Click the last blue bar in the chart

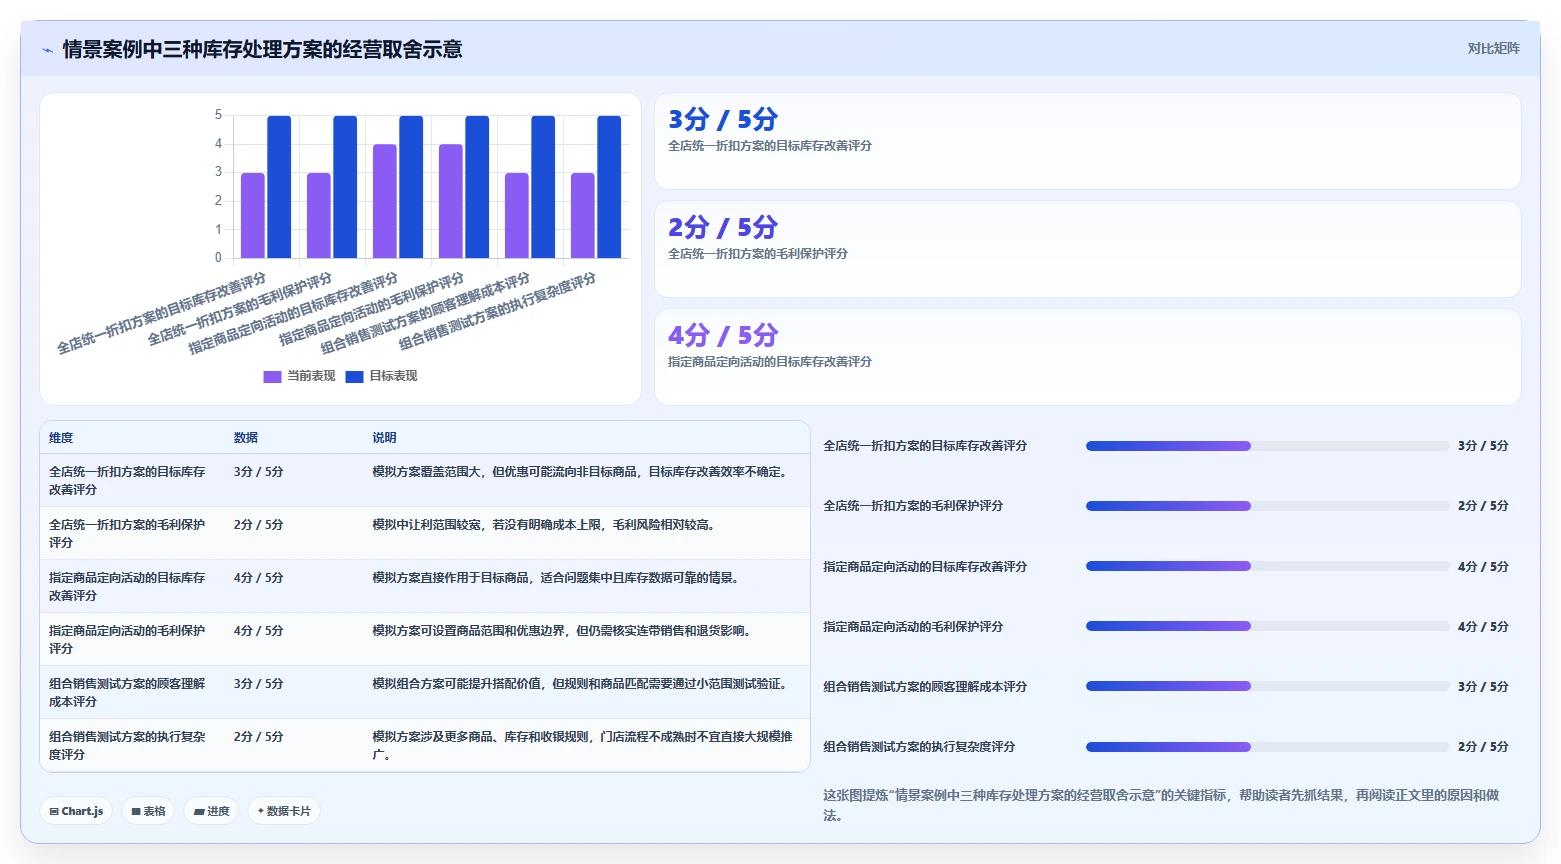tap(609, 187)
